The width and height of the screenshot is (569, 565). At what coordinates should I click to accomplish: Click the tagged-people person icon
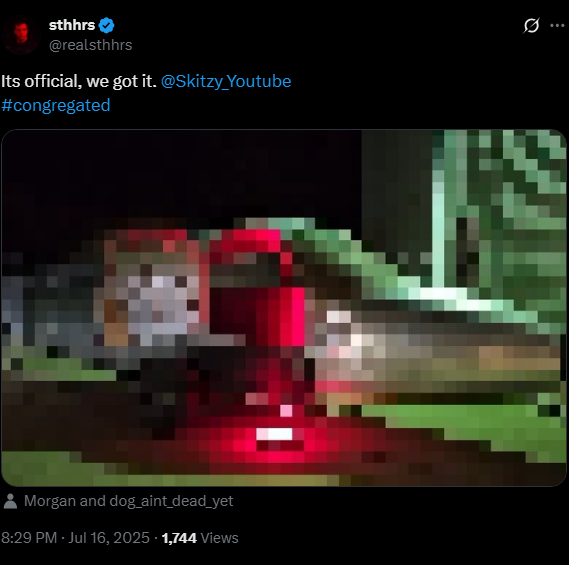10,501
